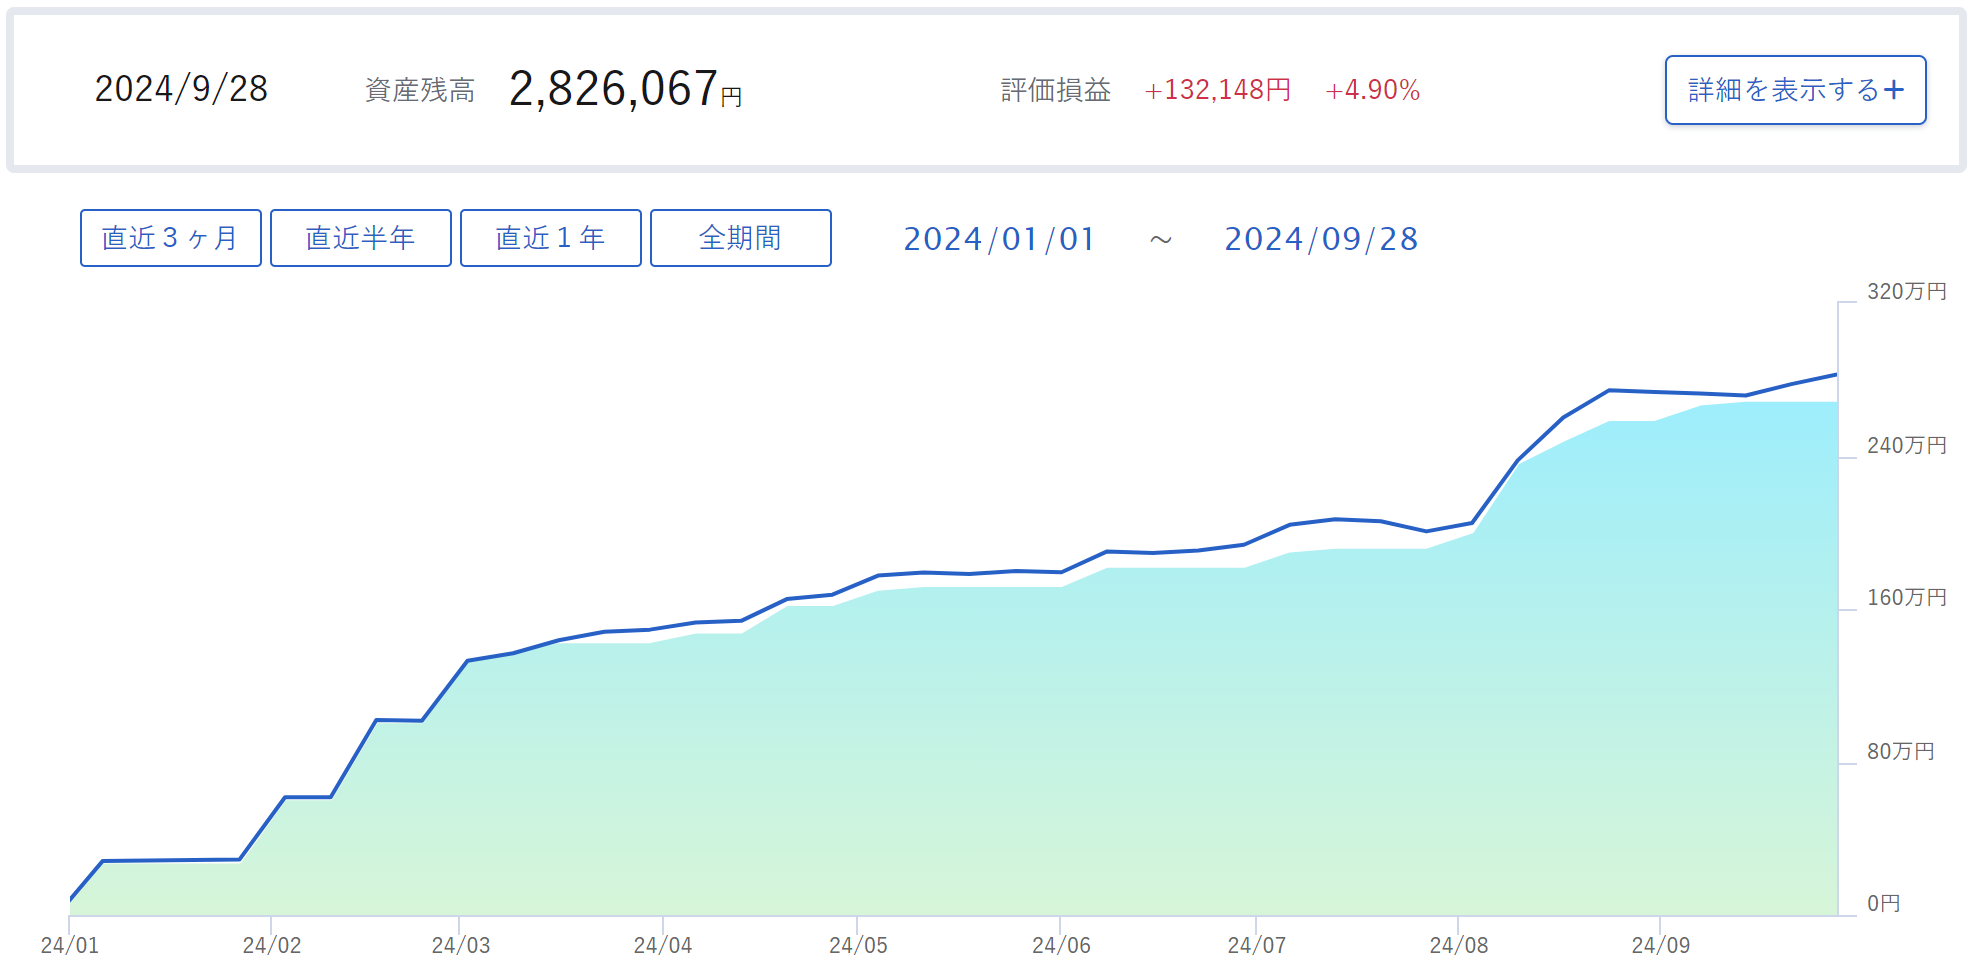Click the 24/07 axis tick label

click(1257, 945)
